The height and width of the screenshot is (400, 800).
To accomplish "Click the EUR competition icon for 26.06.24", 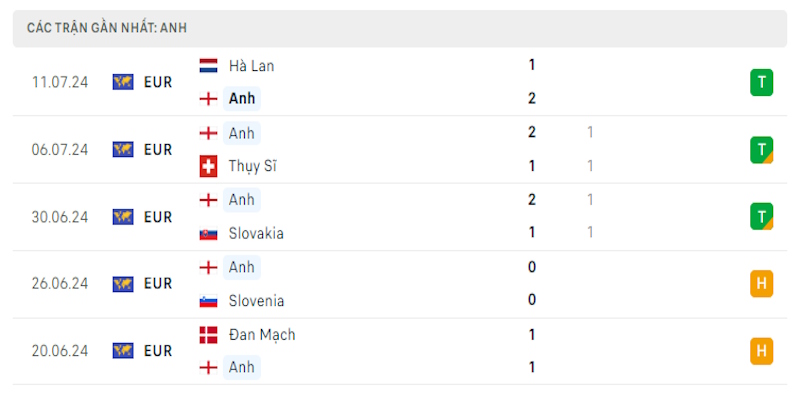I will (x=123, y=284).
